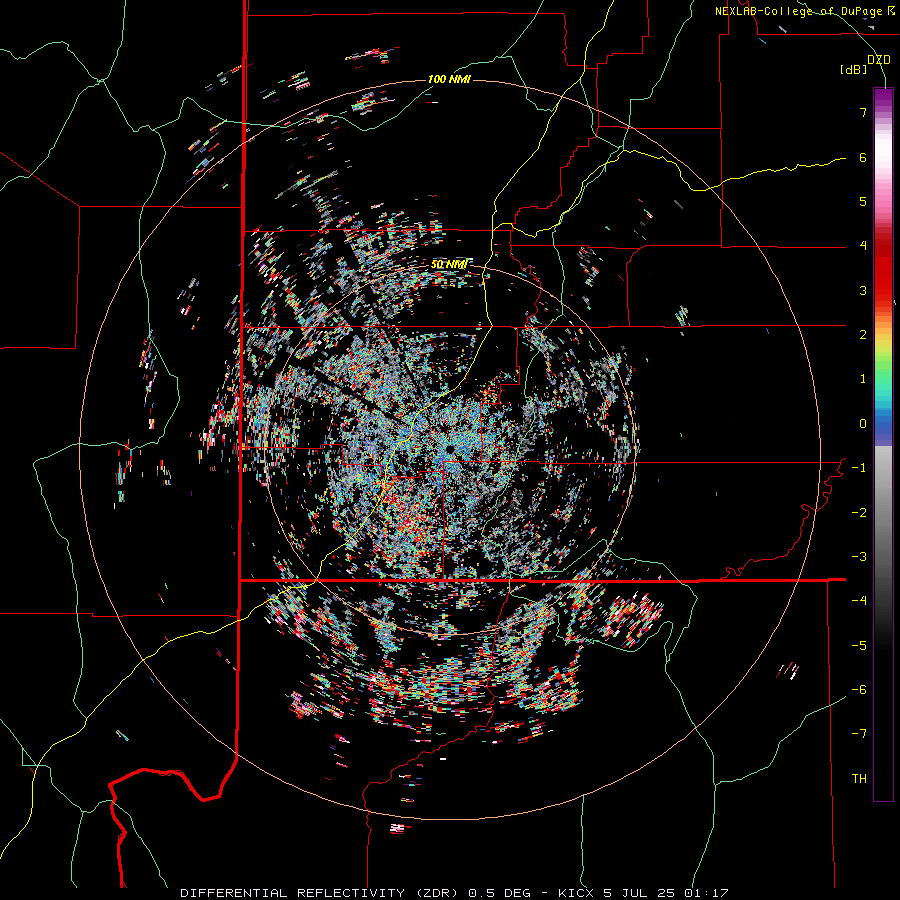Click the TH label on the scale
Screen dimensions: 900x900
point(859,779)
